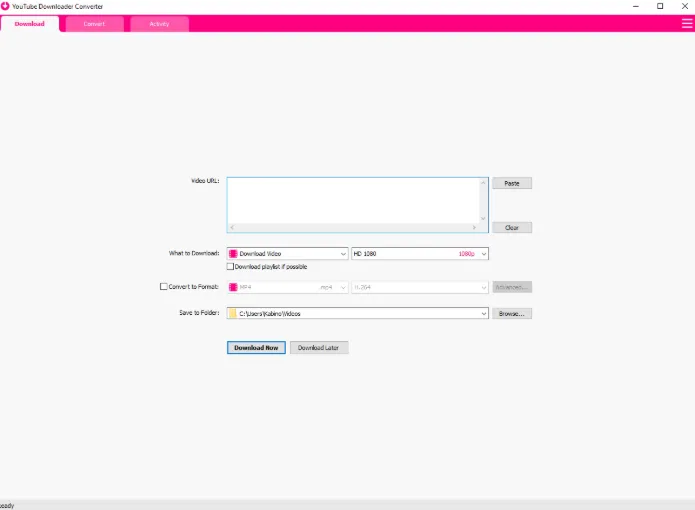Click the Save to Folder label

coord(199,312)
